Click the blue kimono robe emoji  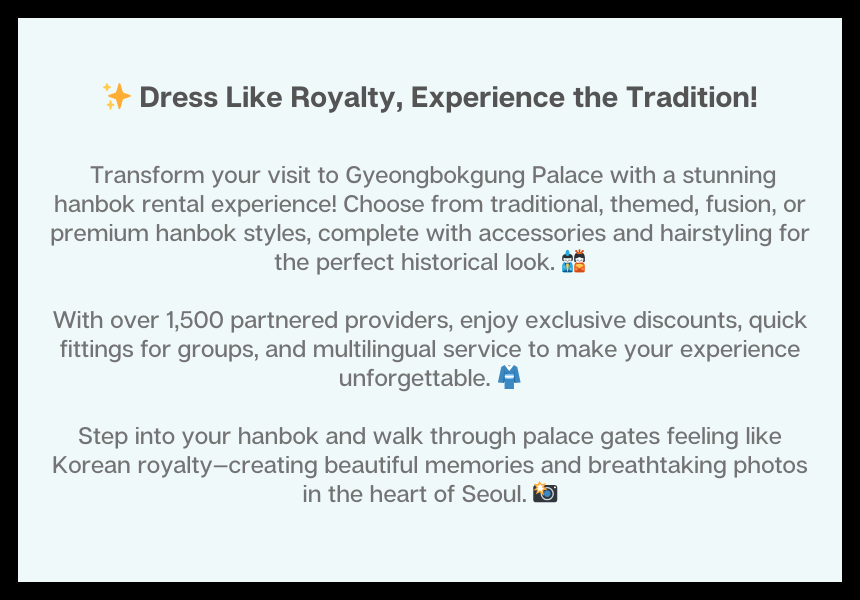click(509, 377)
